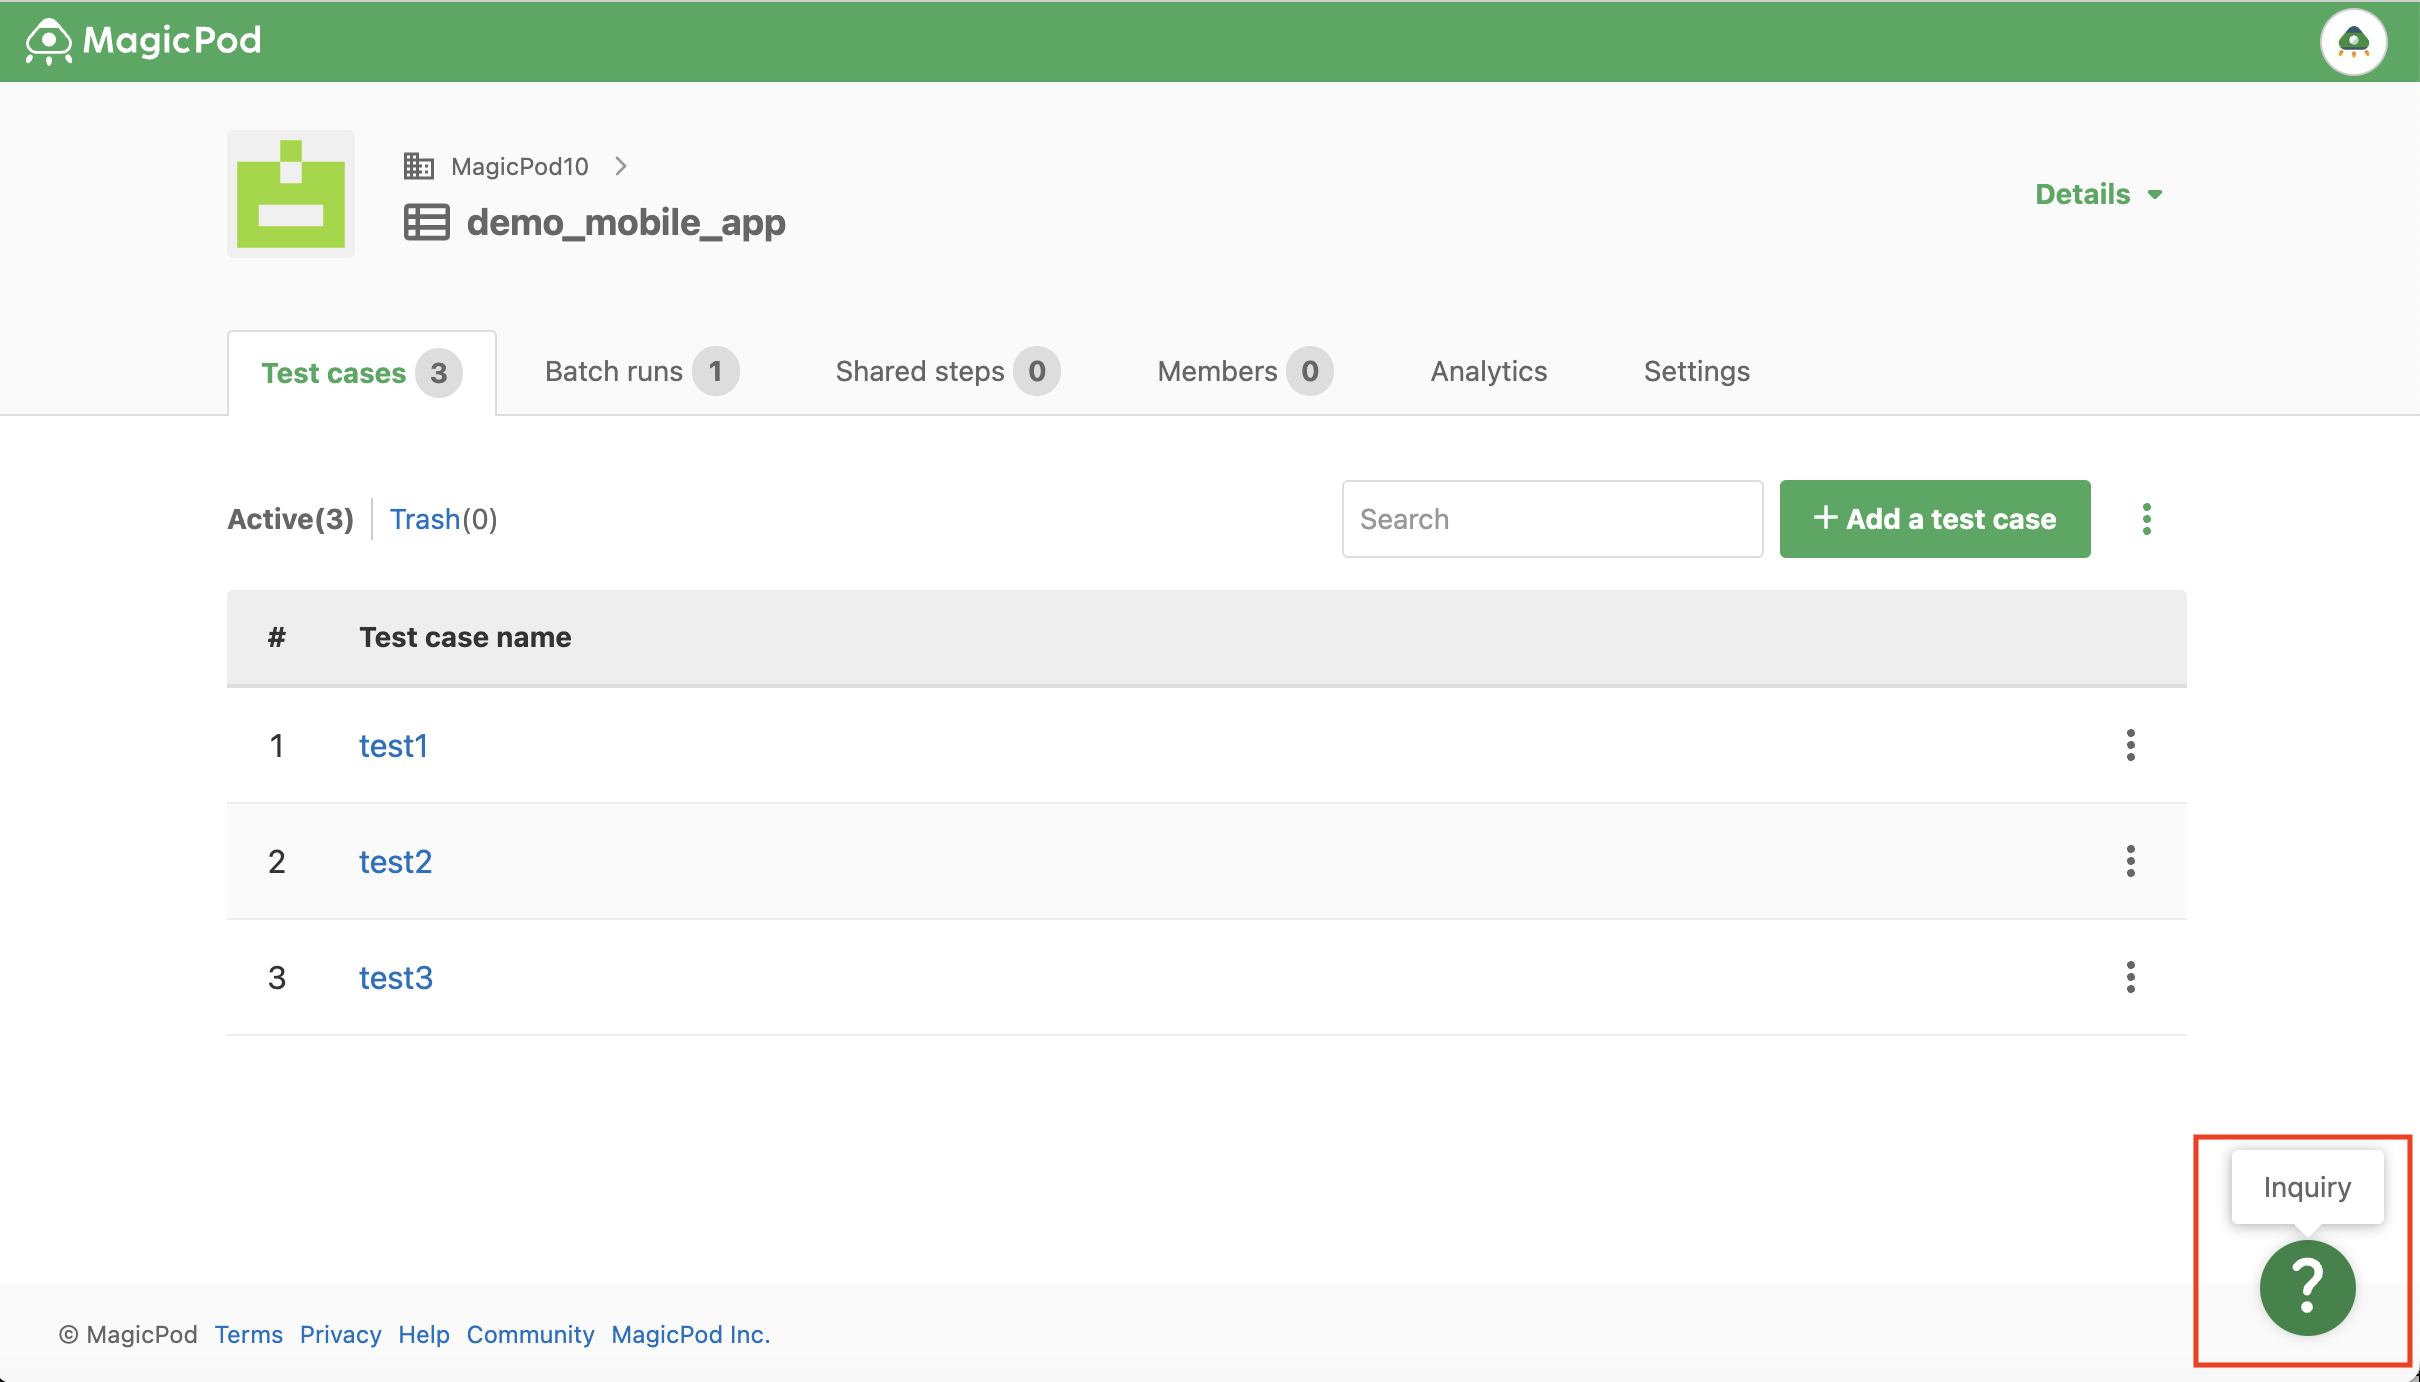The height and width of the screenshot is (1382, 2420).
Task: Open the Terms footer link
Action: coord(249,1335)
